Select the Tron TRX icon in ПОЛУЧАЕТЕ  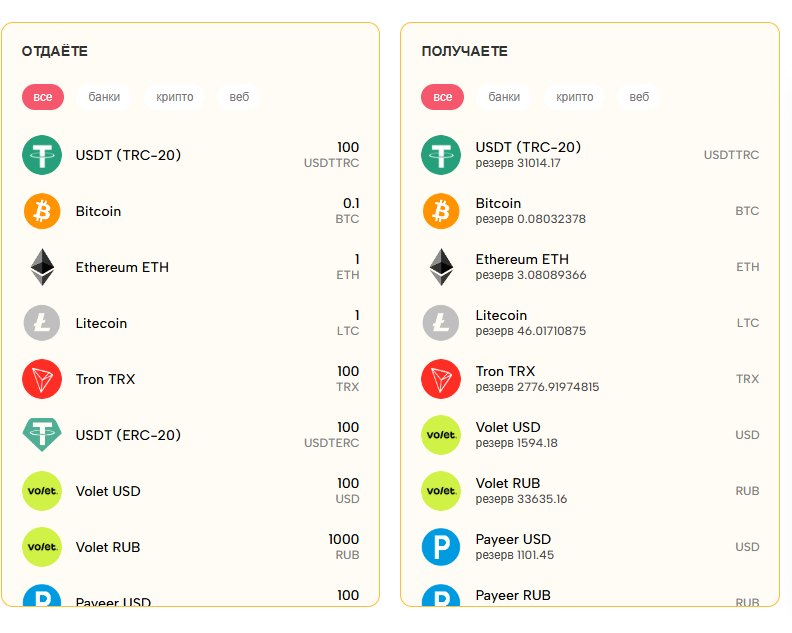point(441,379)
